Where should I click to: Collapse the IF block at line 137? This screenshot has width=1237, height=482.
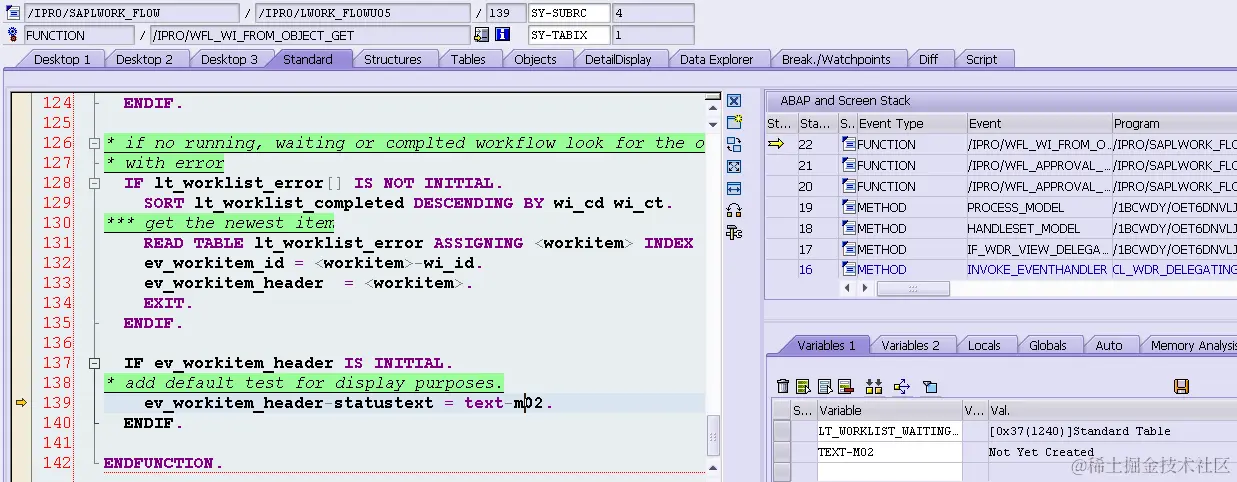click(x=95, y=363)
